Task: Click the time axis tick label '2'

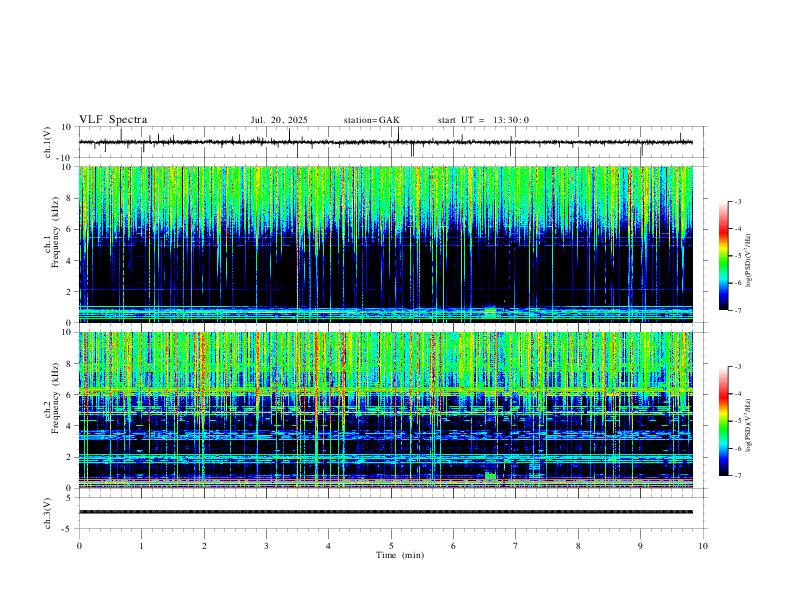Action: pyautogui.click(x=204, y=546)
